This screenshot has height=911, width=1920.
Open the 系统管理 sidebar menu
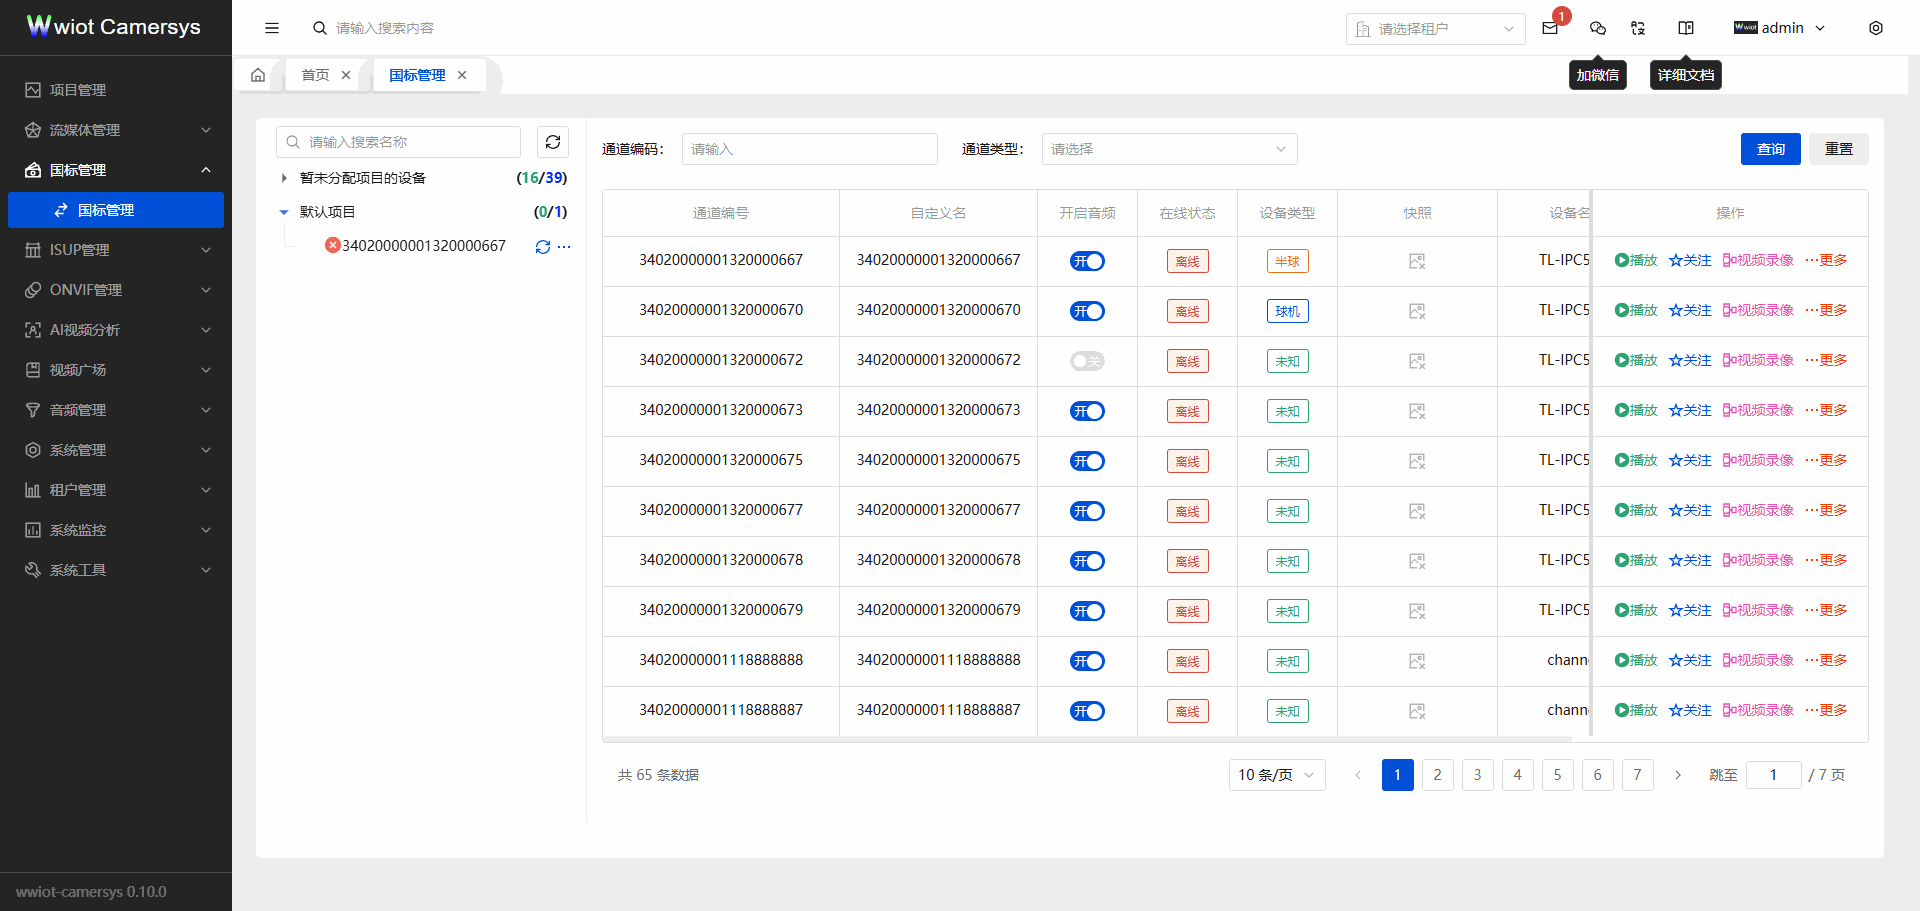(x=77, y=449)
